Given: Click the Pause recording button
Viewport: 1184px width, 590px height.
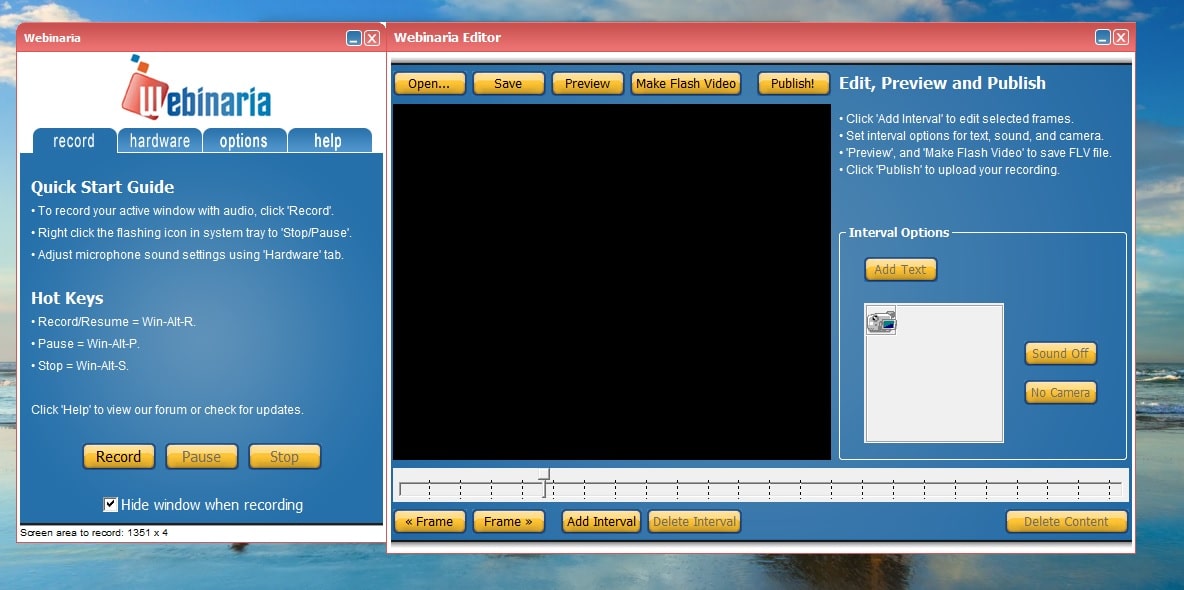Looking at the screenshot, I should pos(202,456).
